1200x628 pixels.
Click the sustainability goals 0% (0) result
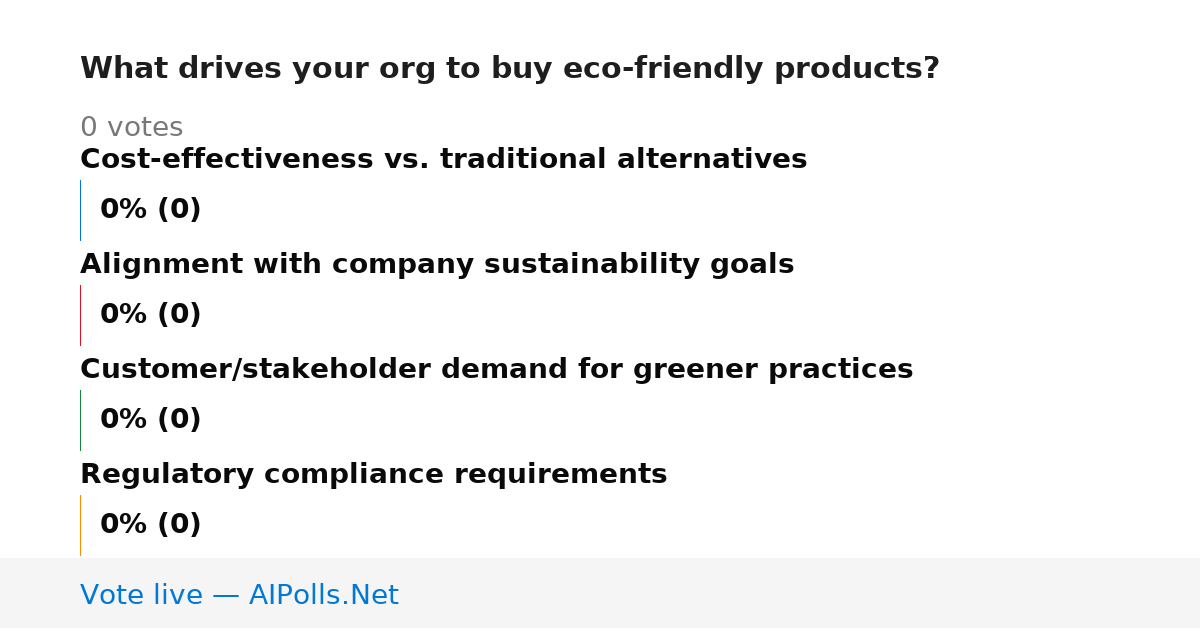click(150, 315)
